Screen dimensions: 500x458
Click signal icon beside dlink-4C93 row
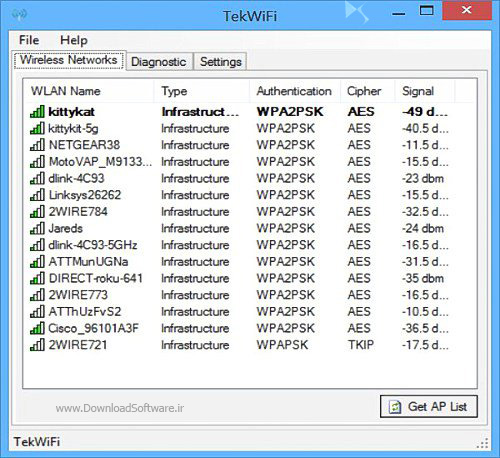pos(37,178)
